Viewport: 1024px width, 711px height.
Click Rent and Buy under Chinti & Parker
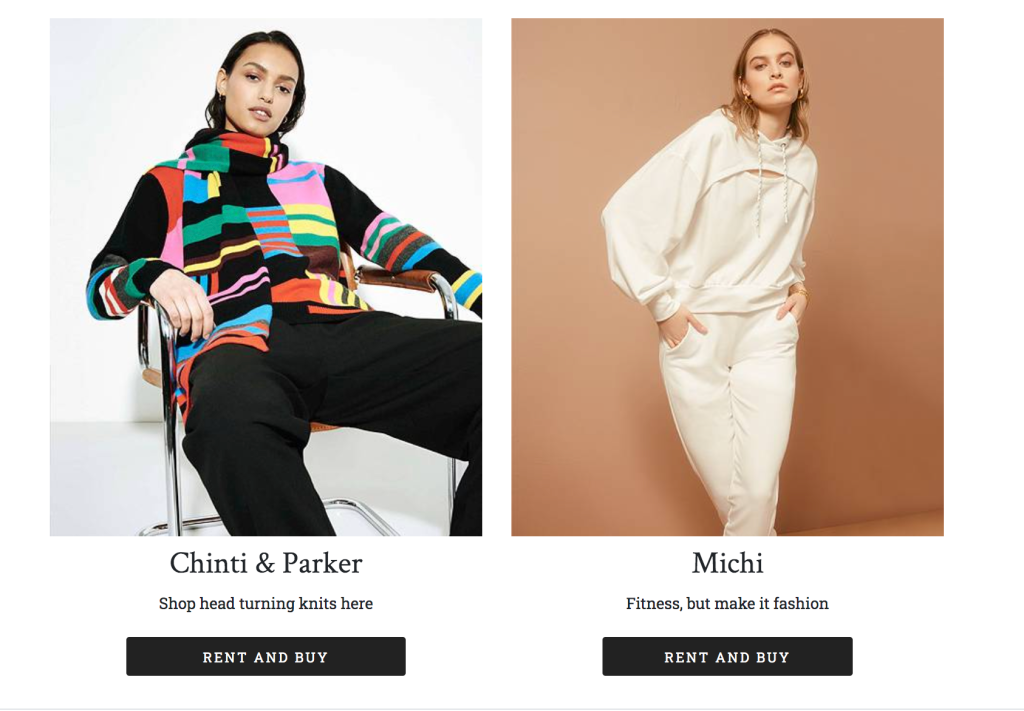[x=266, y=656]
